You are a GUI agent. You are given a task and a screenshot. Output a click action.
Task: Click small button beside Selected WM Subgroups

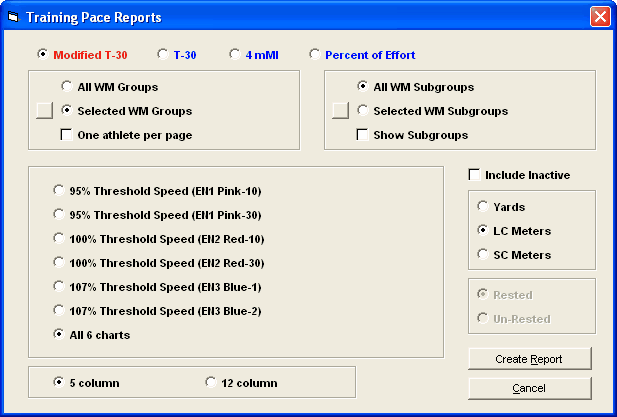tap(340, 111)
